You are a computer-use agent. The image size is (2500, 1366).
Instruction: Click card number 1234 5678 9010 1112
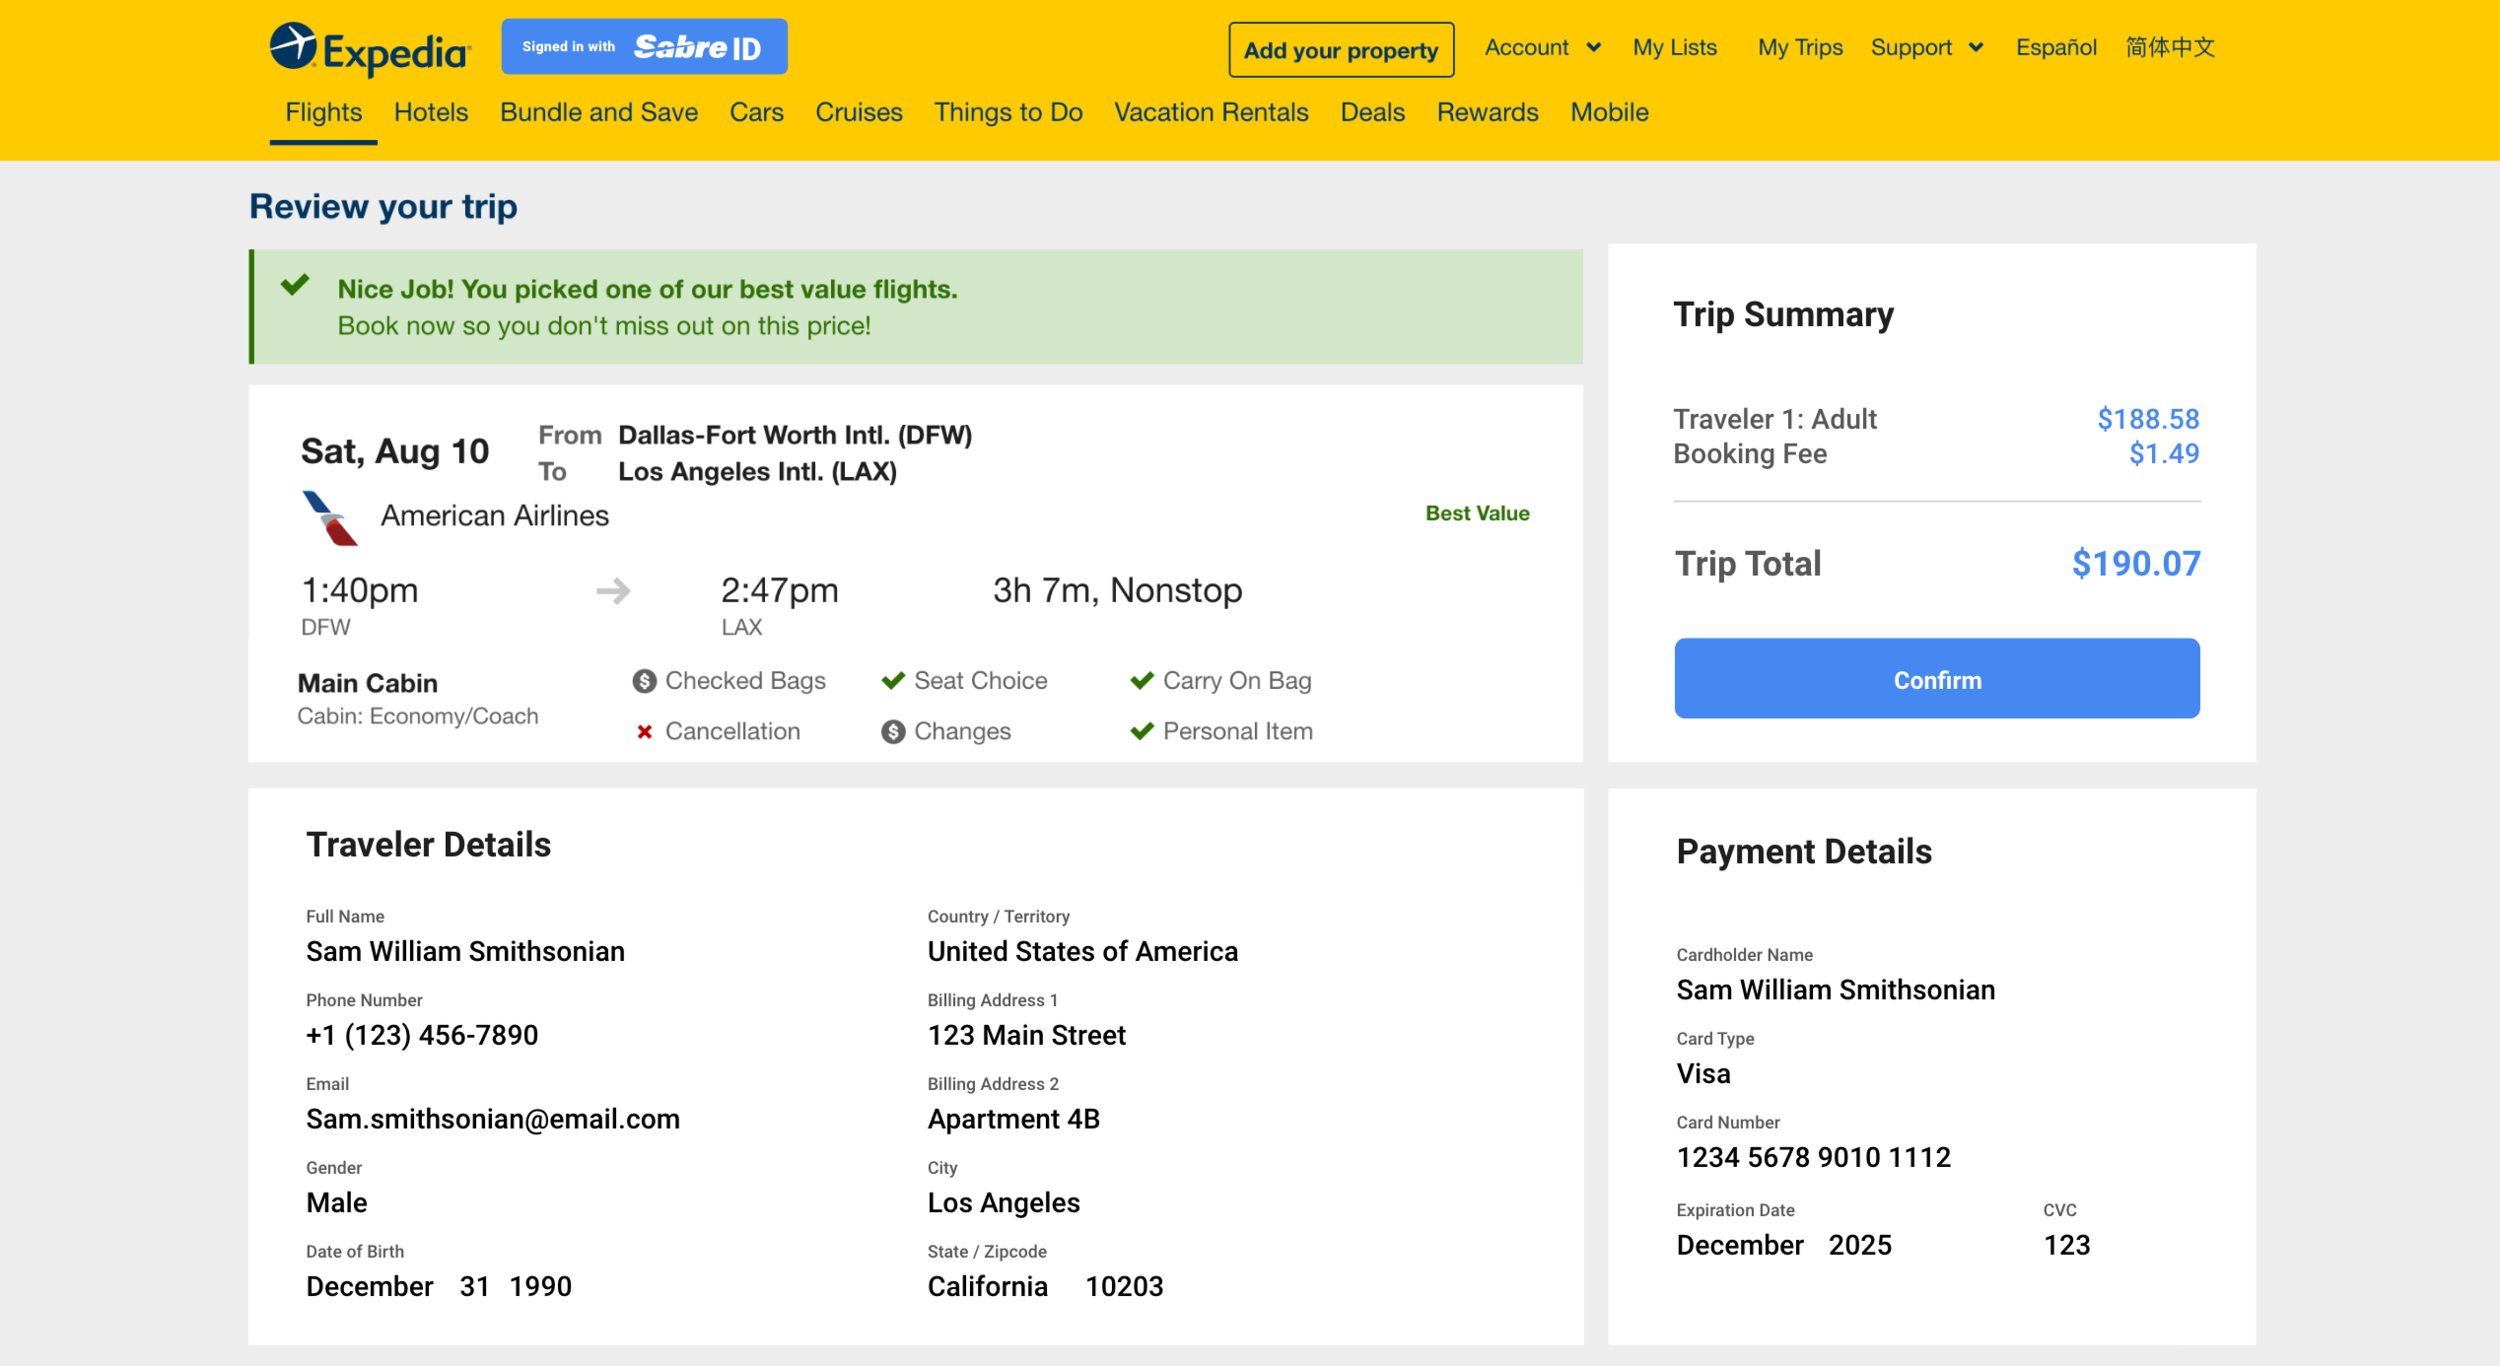(1814, 1157)
